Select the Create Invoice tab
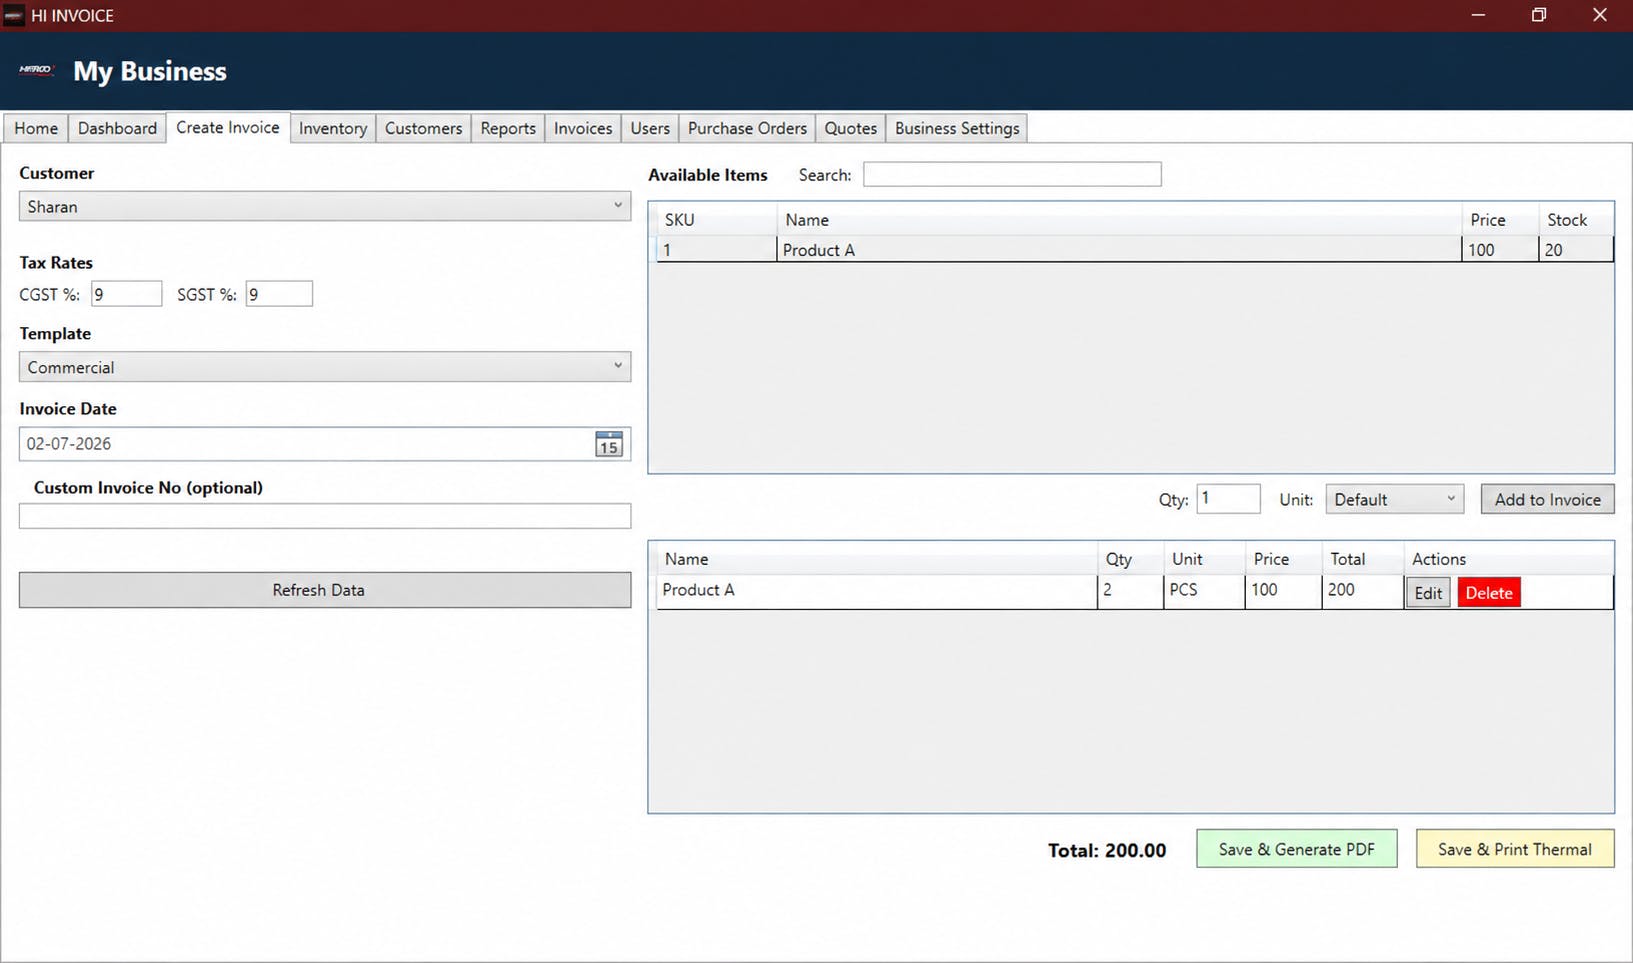Screen dimensions: 1633x963 click(228, 127)
